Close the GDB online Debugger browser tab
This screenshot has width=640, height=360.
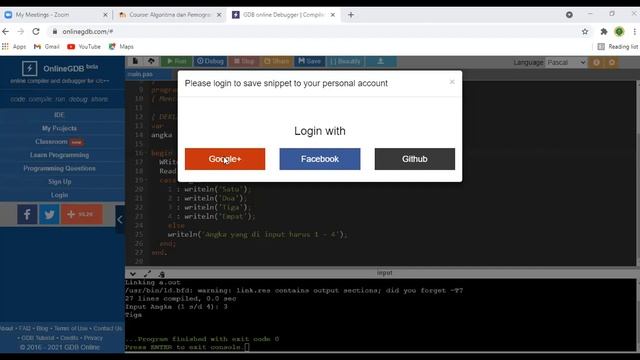333,15
